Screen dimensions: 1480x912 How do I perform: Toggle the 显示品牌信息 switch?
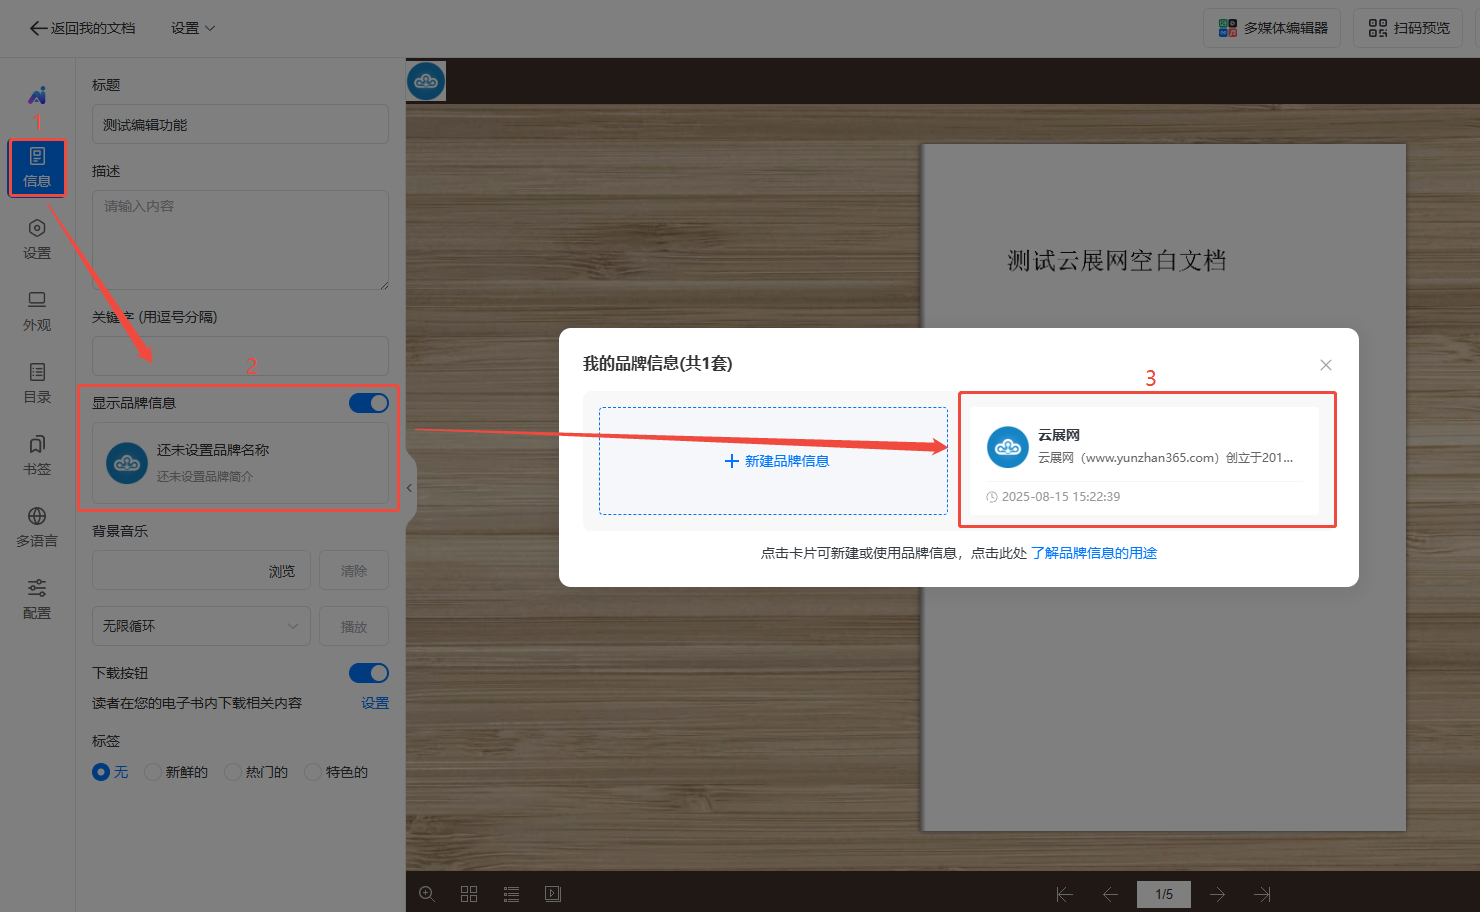pos(369,403)
